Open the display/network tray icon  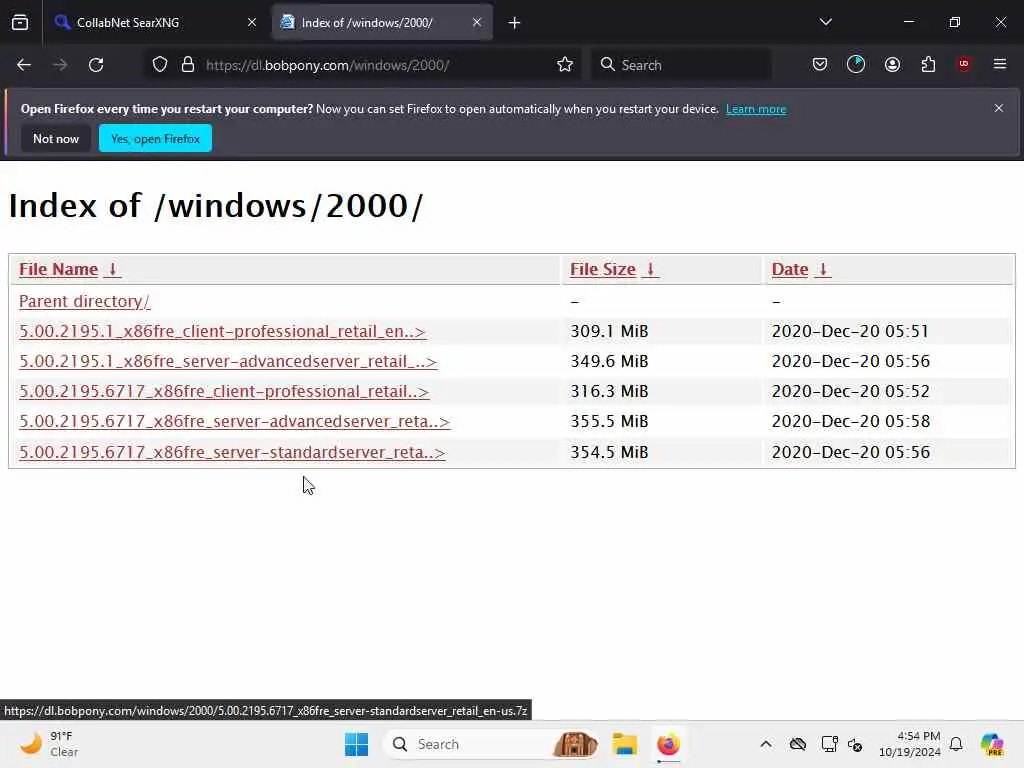829,744
